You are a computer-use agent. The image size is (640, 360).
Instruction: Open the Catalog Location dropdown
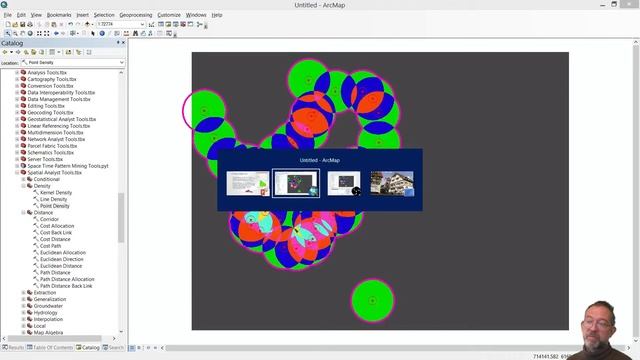[122, 62]
